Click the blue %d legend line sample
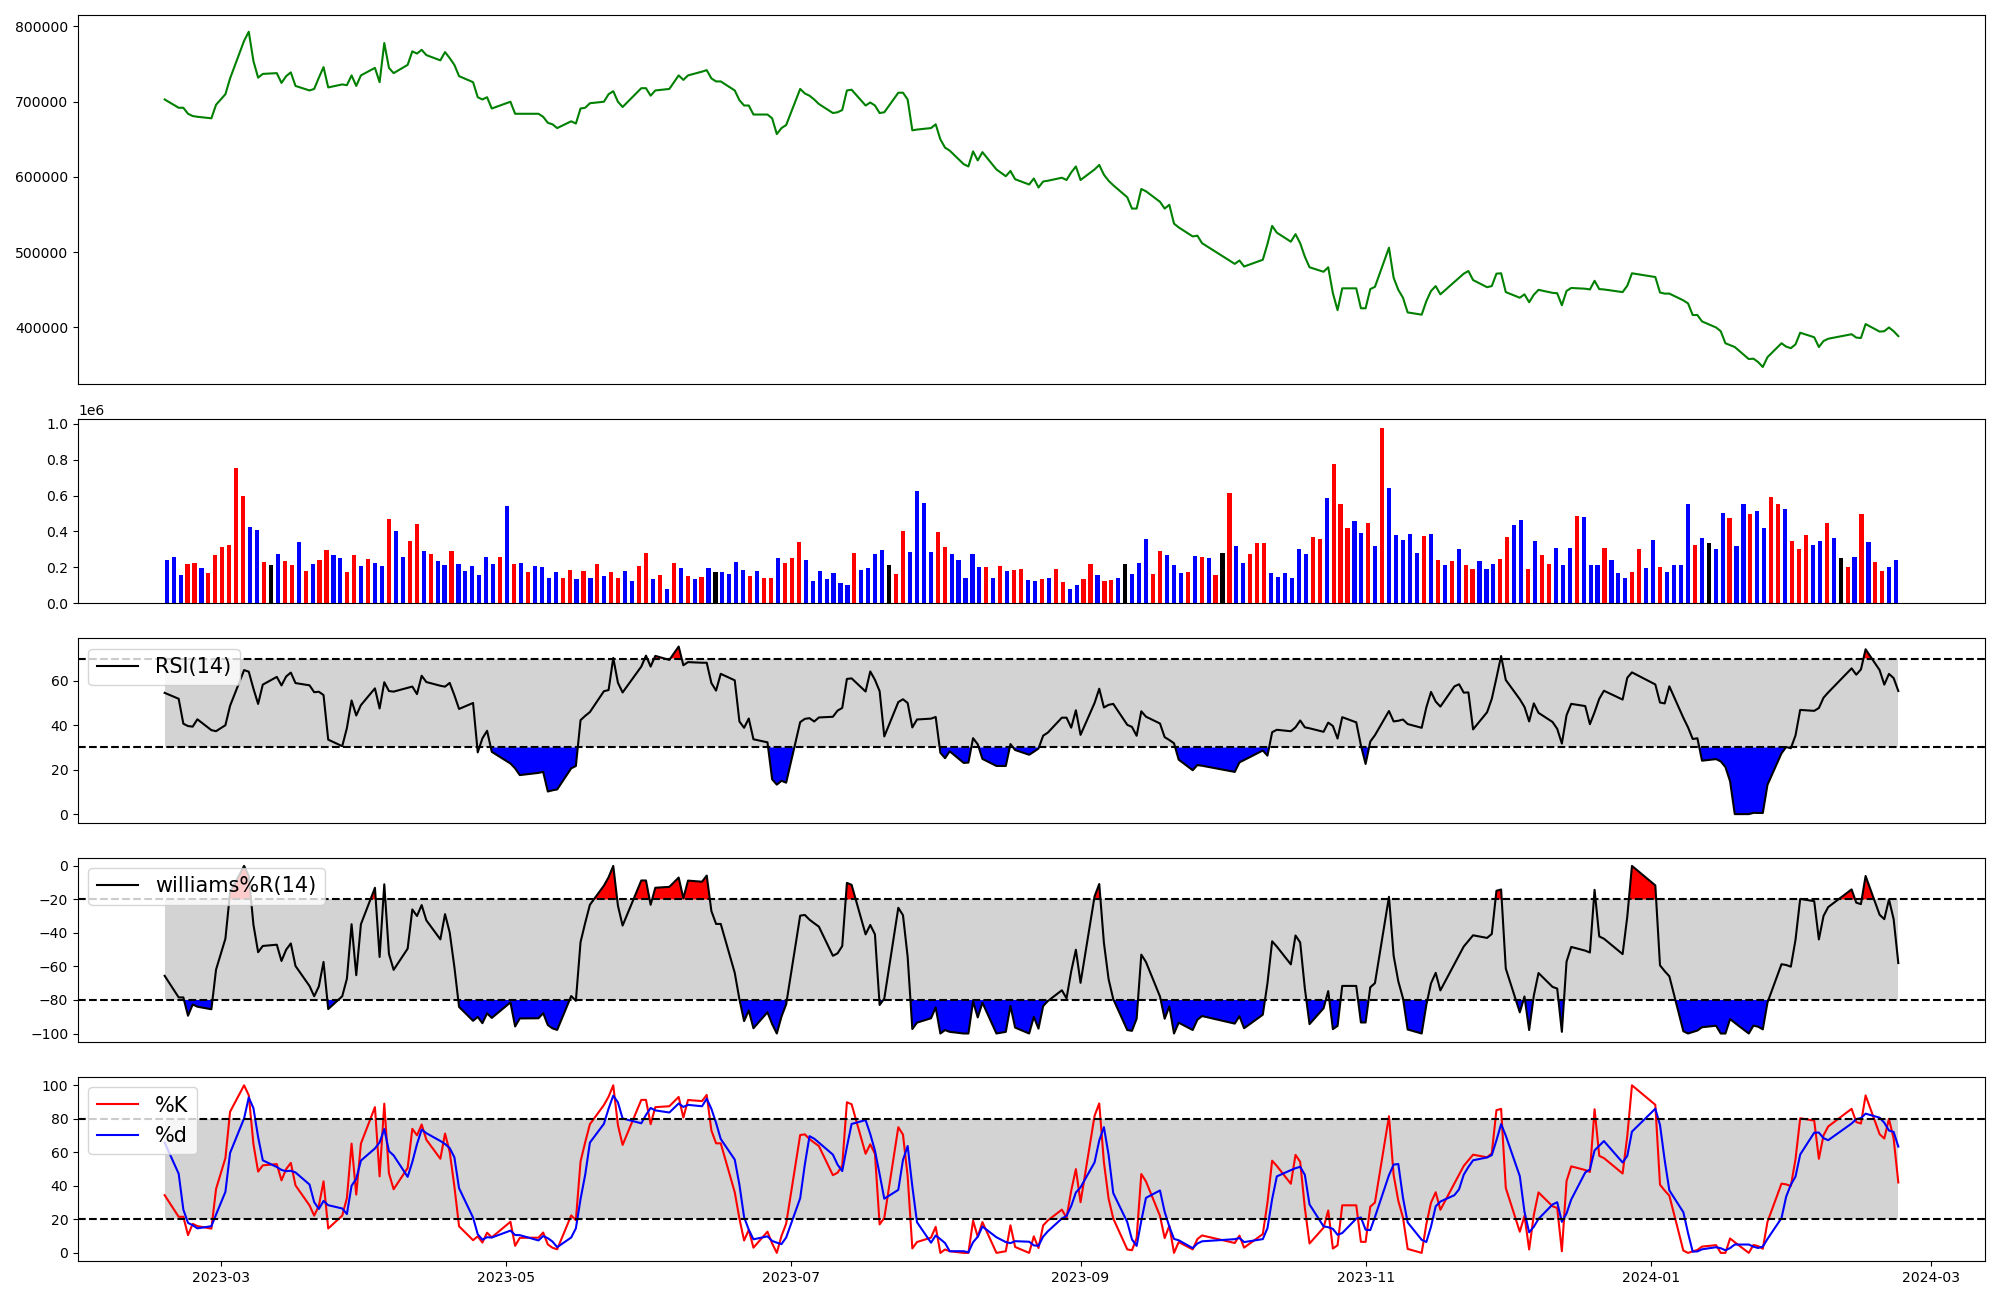Screen dimensions: 2000x1300 (x=117, y=1135)
